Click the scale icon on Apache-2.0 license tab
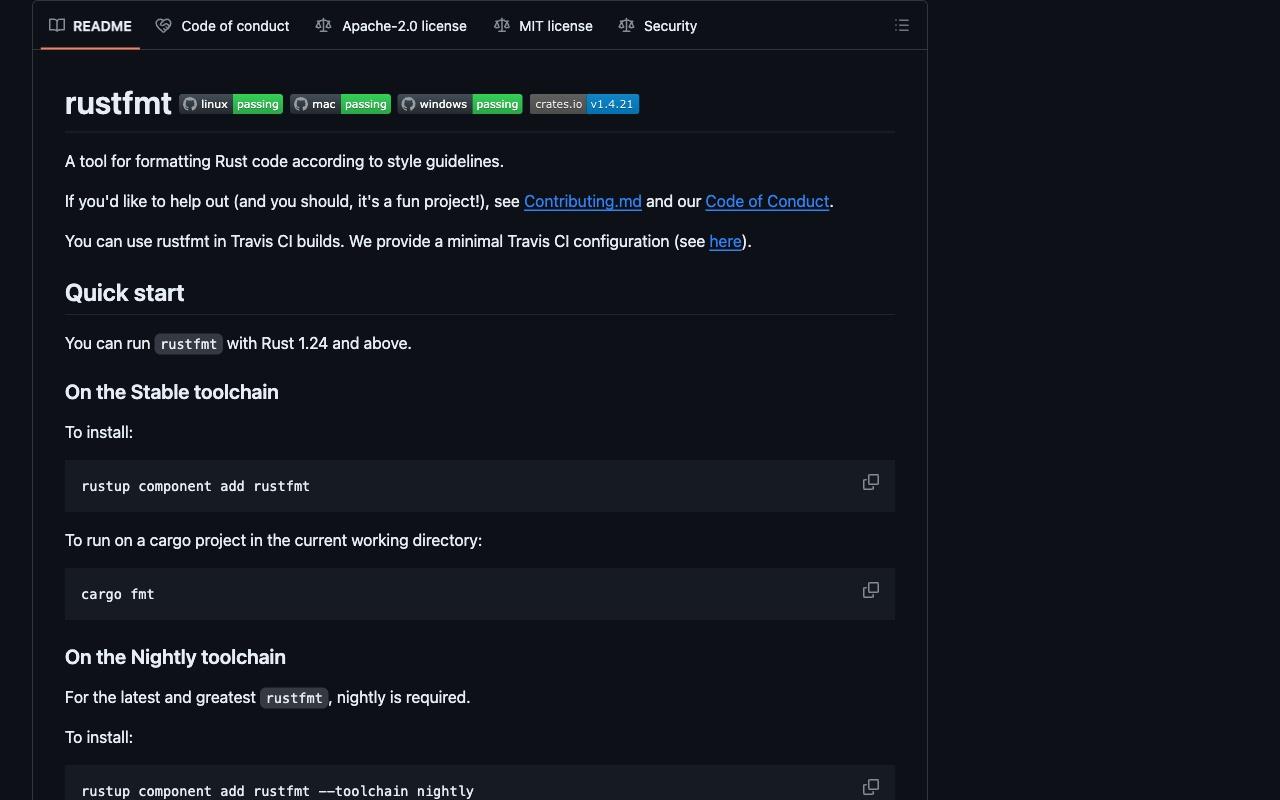The height and width of the screenshot is (800, 1280). [x=323, y=26]
